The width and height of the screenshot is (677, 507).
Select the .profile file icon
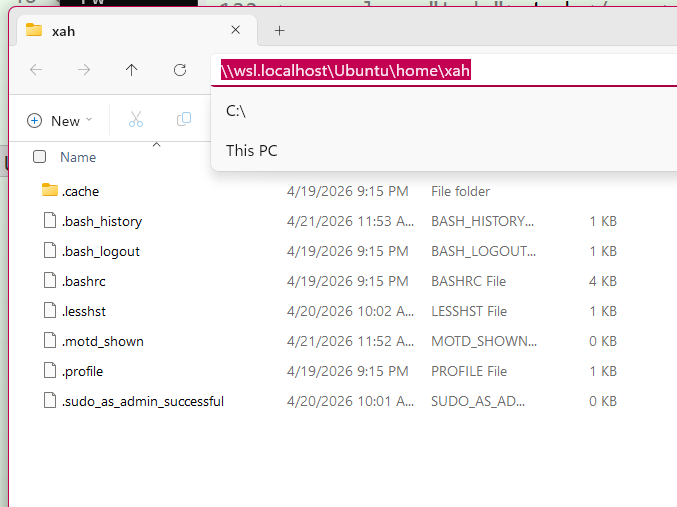click(x=50, y=371)
